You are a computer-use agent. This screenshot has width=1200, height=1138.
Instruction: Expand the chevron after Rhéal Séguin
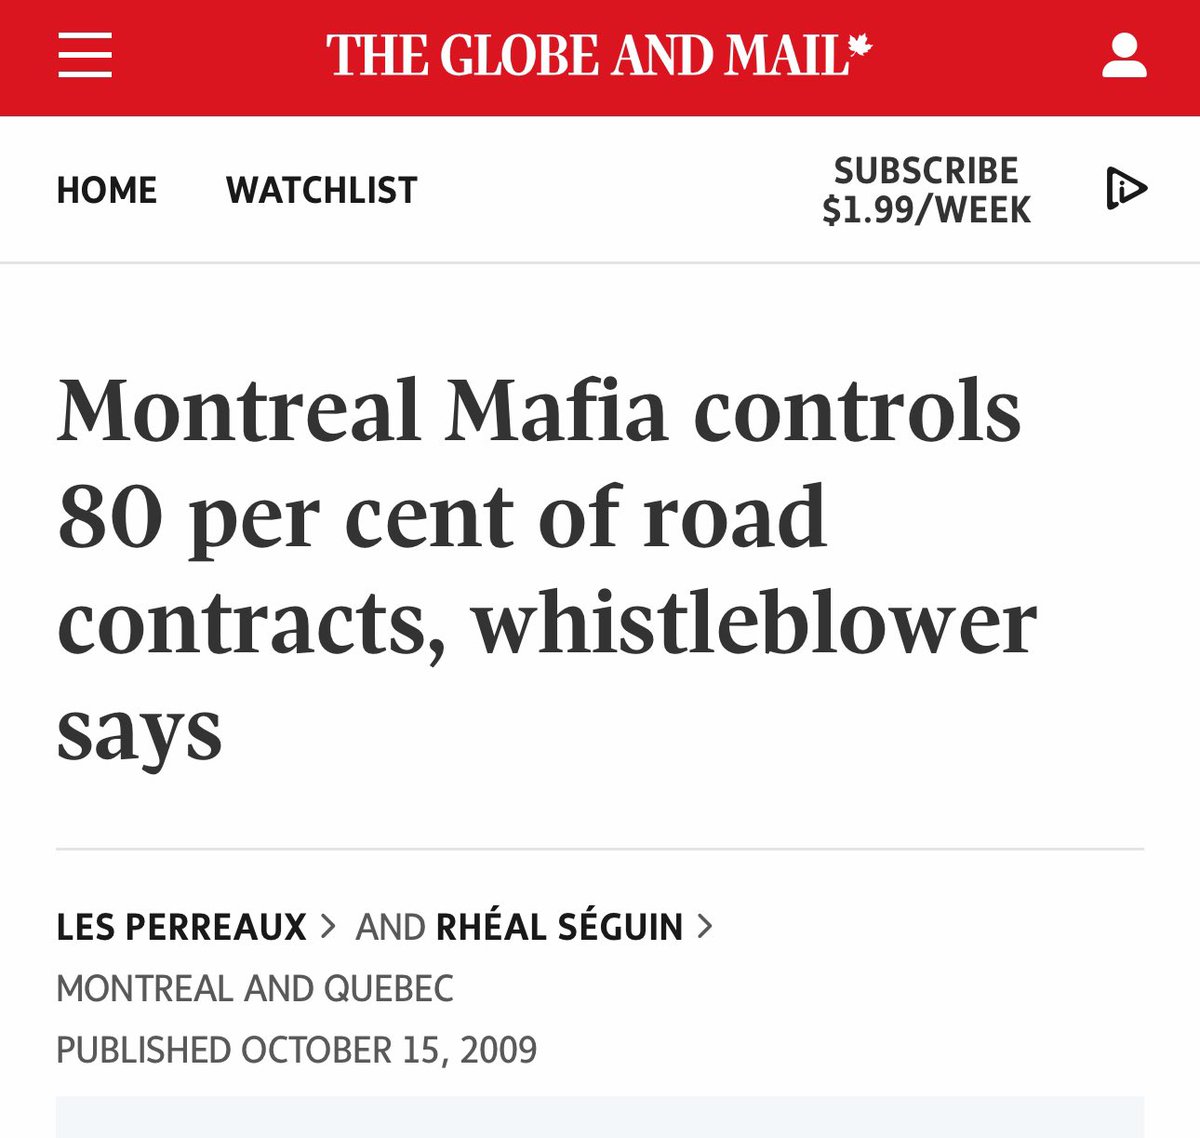705,926
